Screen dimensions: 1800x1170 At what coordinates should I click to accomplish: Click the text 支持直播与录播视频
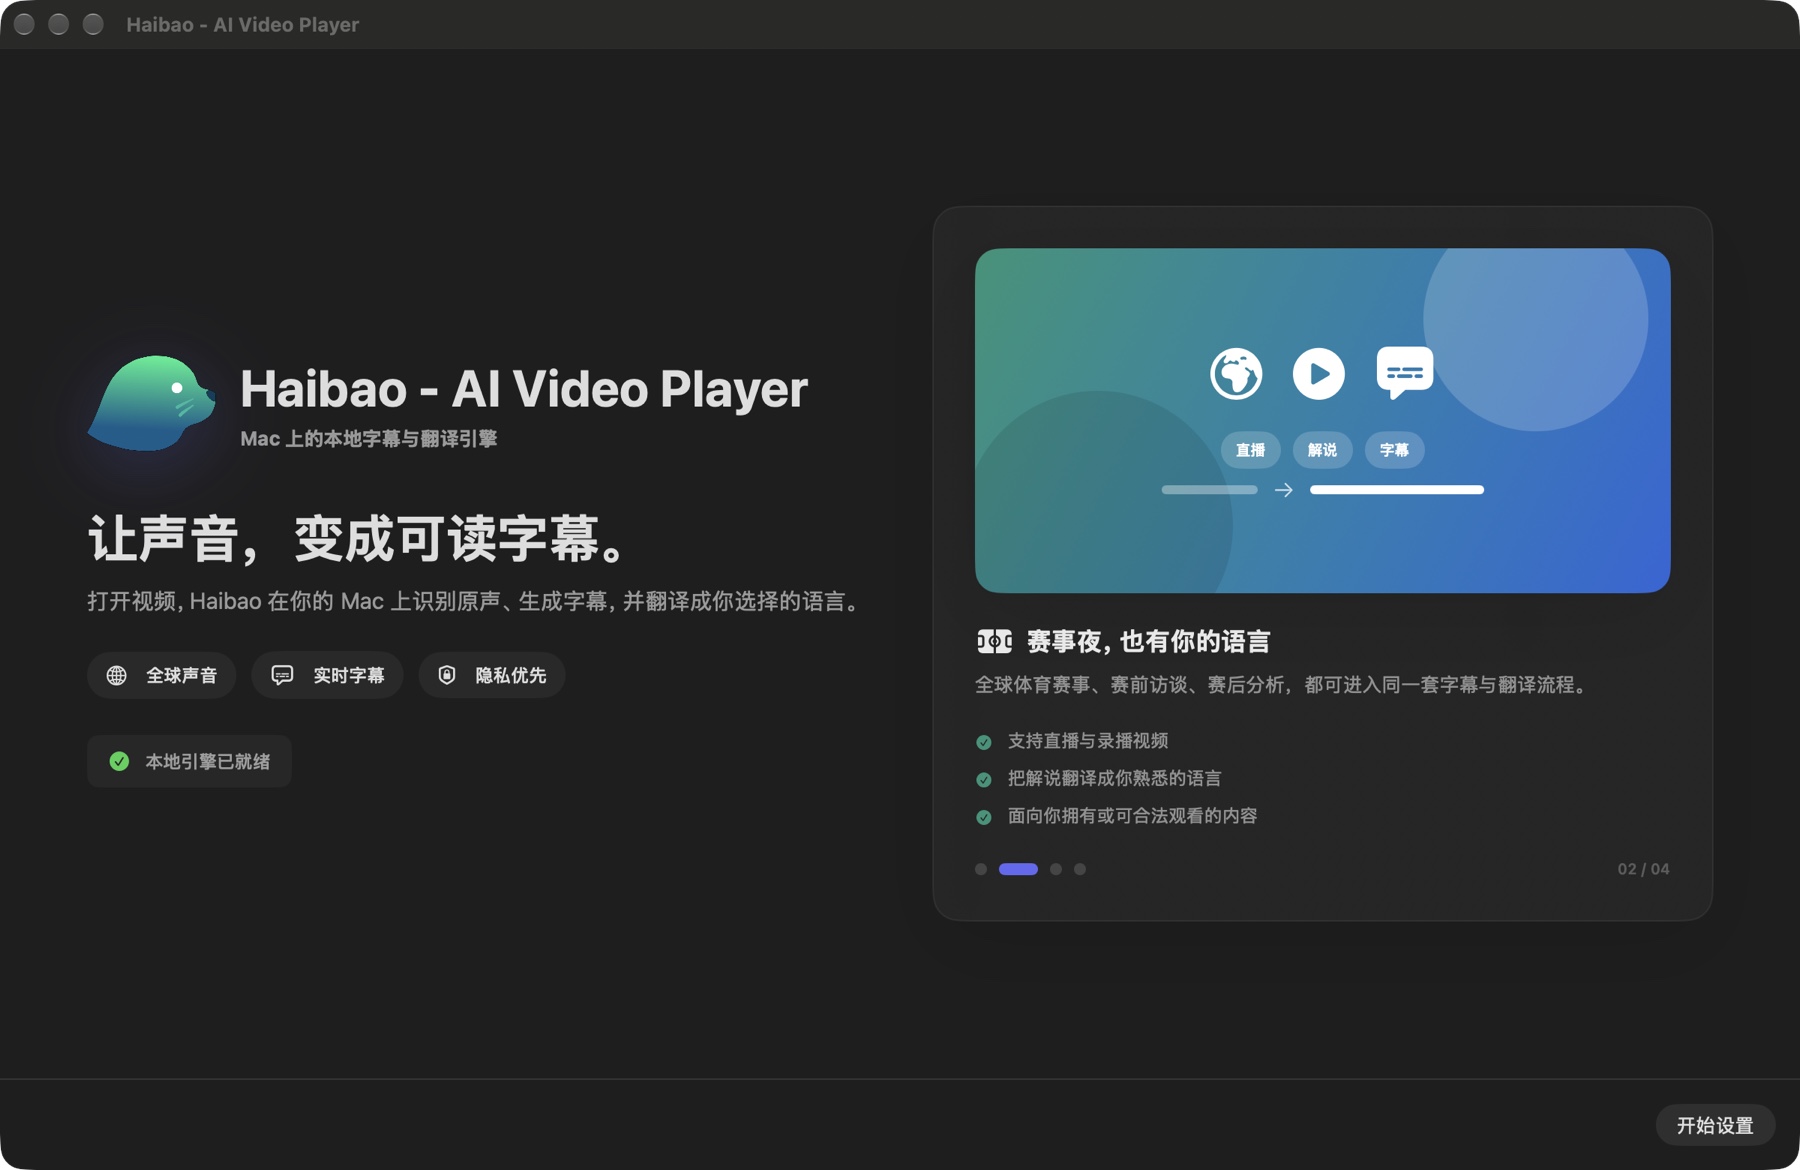(x=1088, y=741)
